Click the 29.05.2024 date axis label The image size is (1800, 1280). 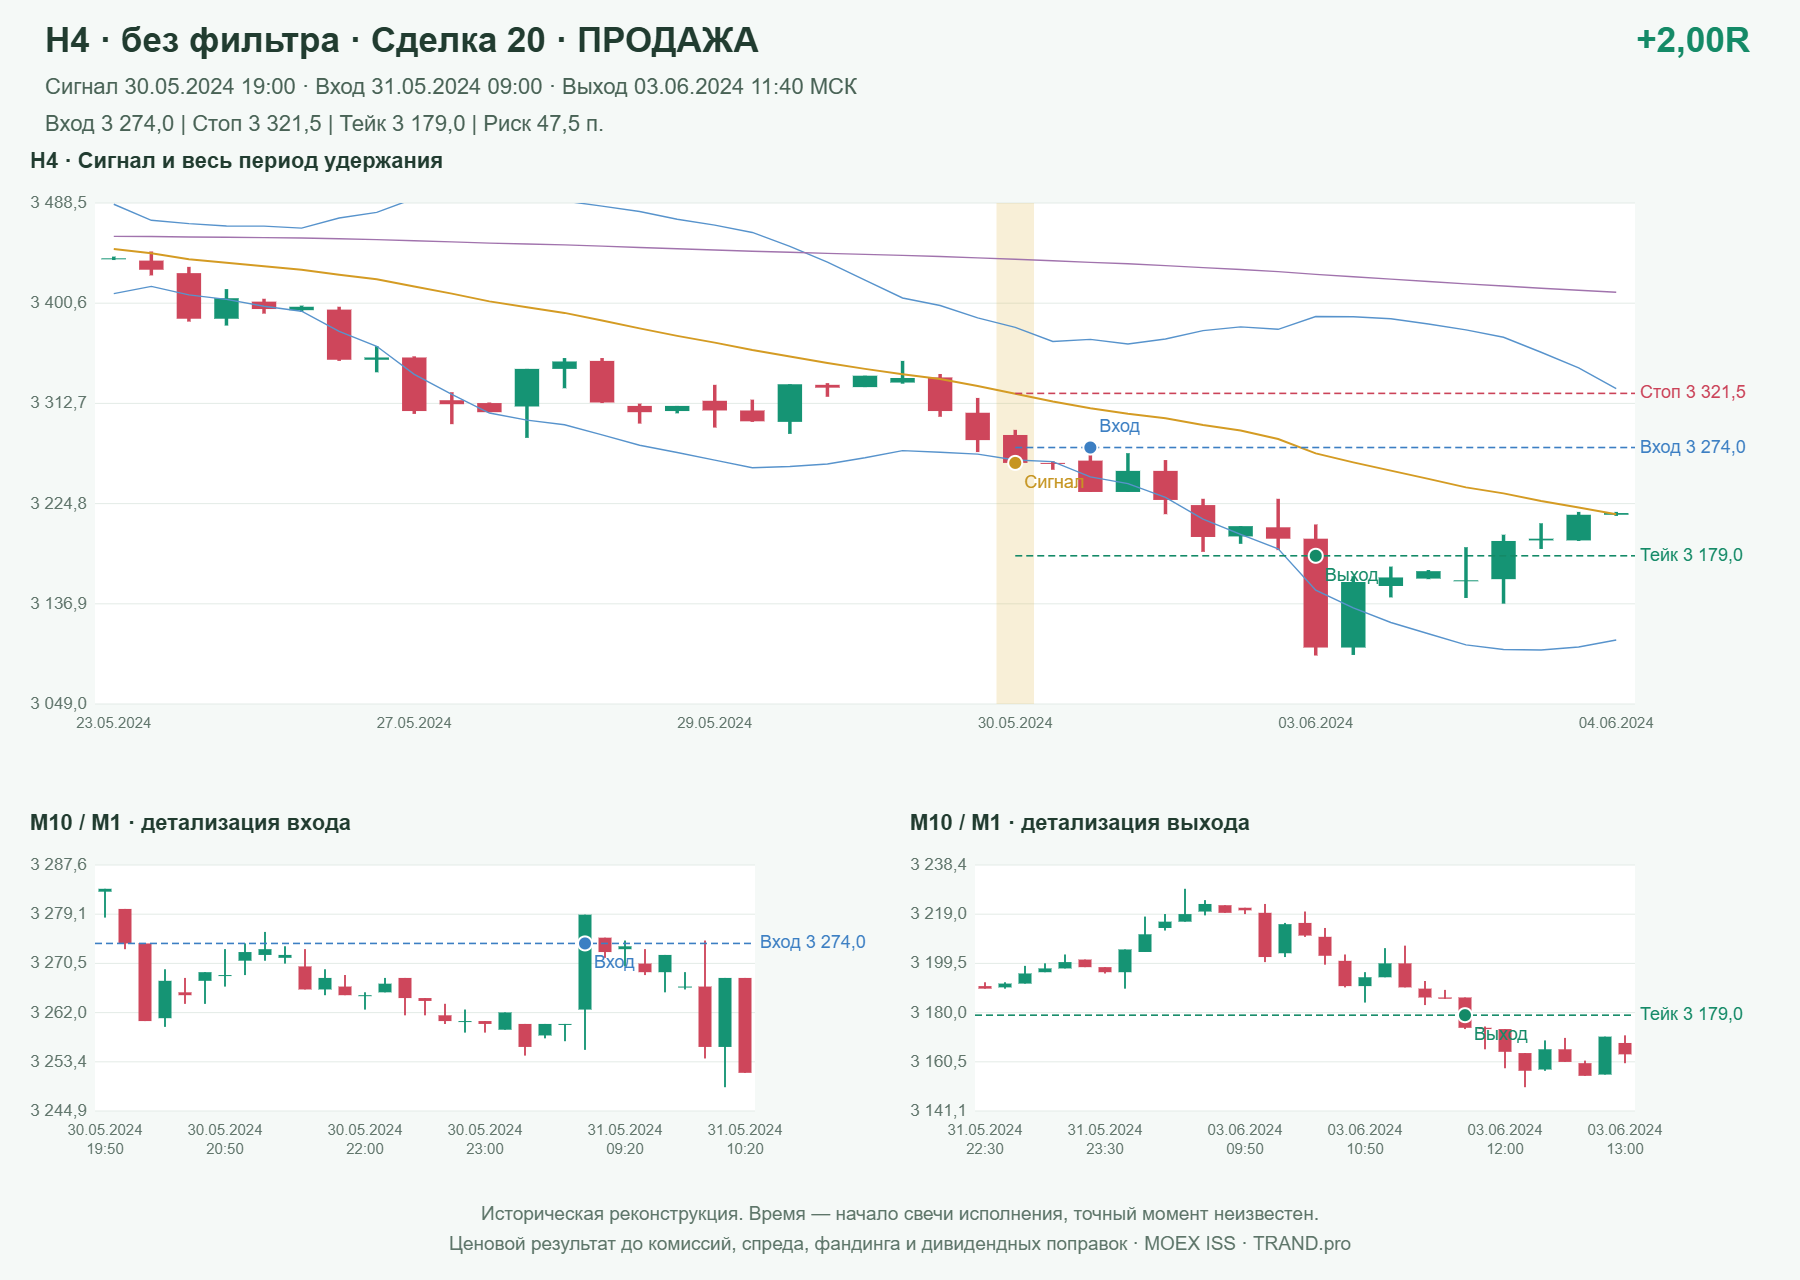click(715, 723)
